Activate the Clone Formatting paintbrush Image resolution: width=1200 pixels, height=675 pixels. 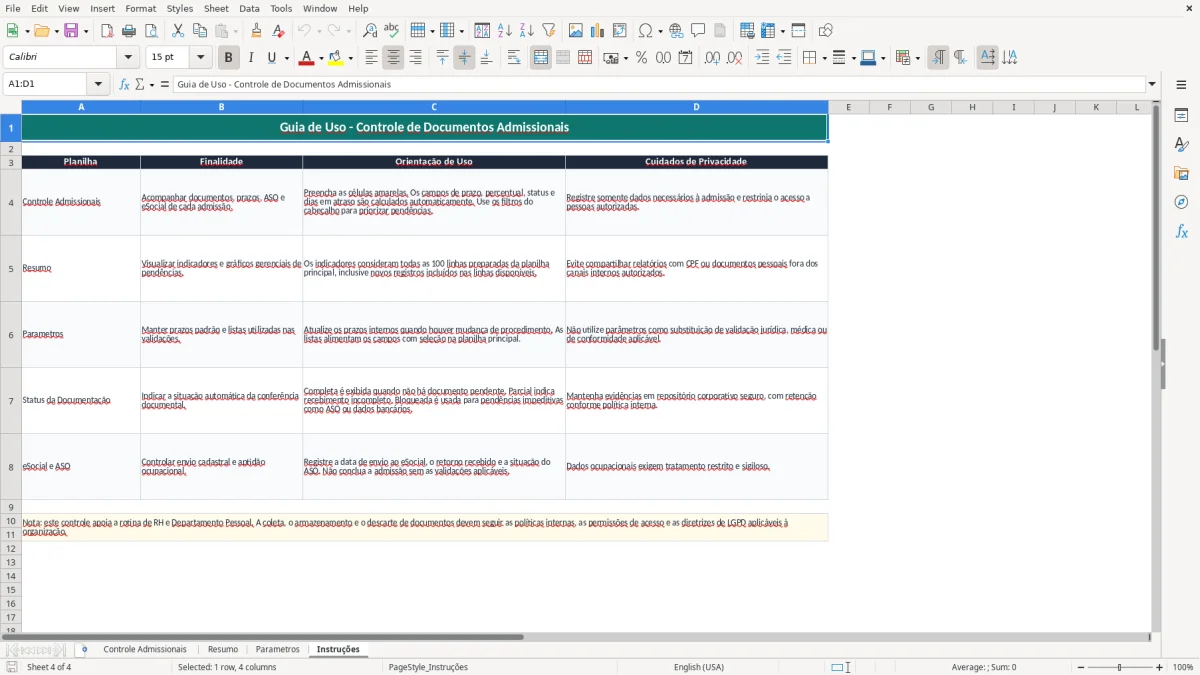(x=256, y=31)
